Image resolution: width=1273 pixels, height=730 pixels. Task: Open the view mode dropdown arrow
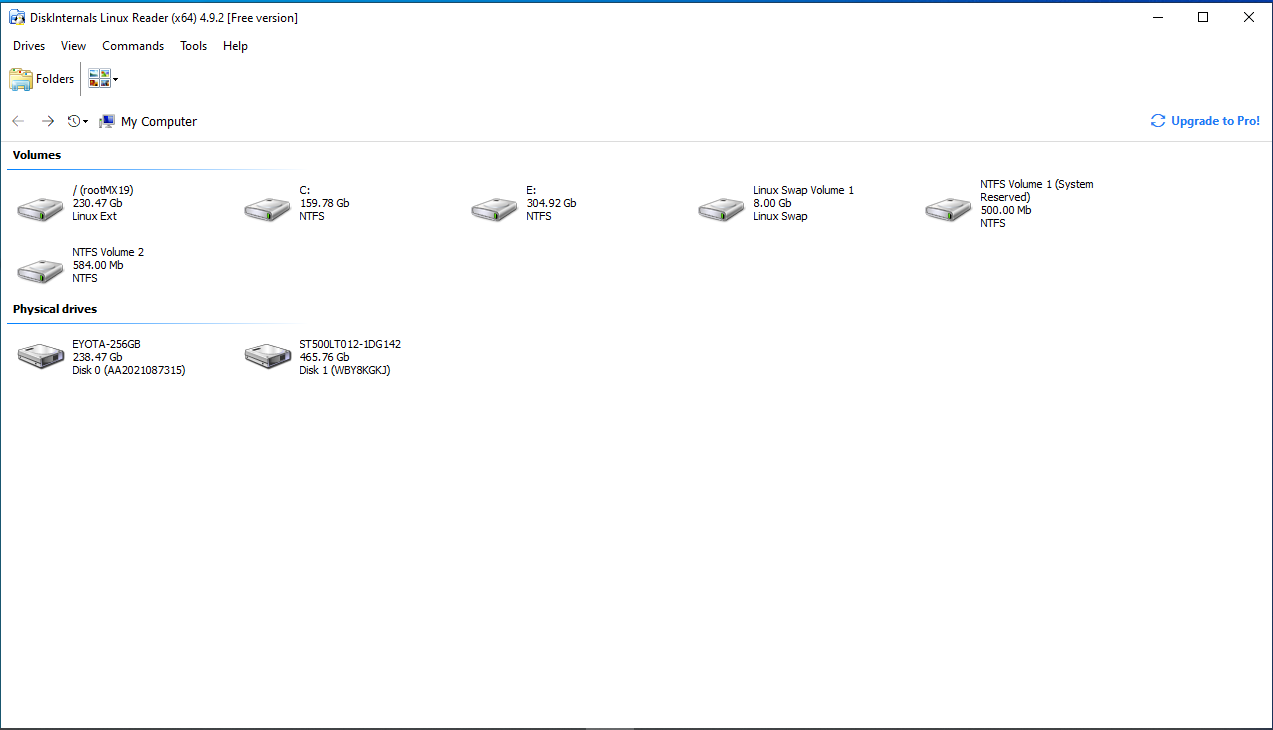tap(115, 80)
